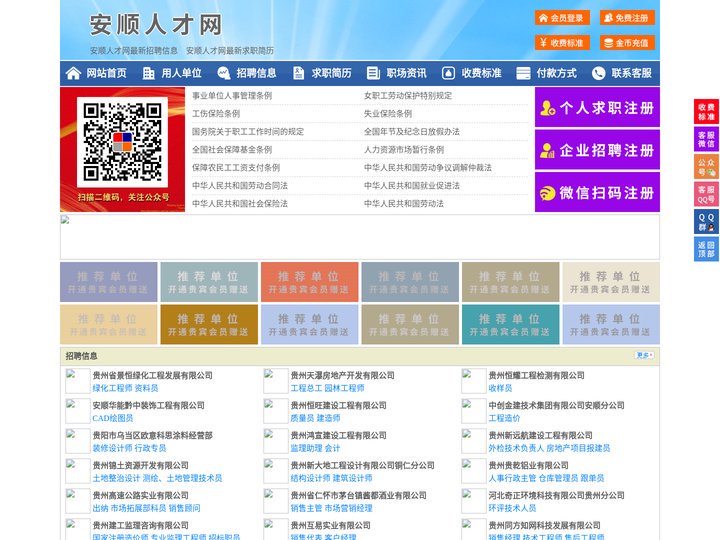Open company 贵州新远航建设工程有限公司
Image resolution: width=720 pixels, height=540 pixels.
pos(540,435)
